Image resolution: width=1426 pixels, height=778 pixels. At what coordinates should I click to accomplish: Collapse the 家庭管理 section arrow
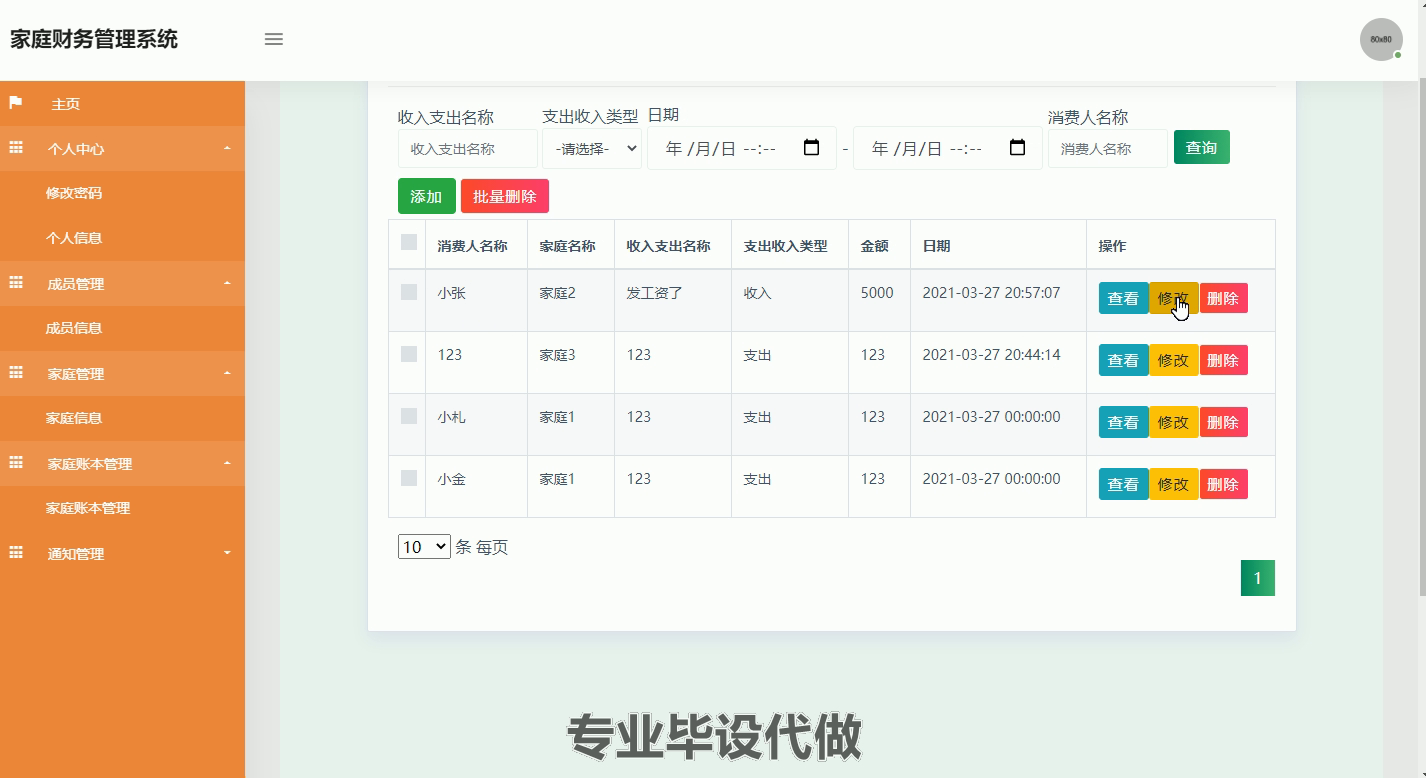pyautogui.click(x=227, y=373)
